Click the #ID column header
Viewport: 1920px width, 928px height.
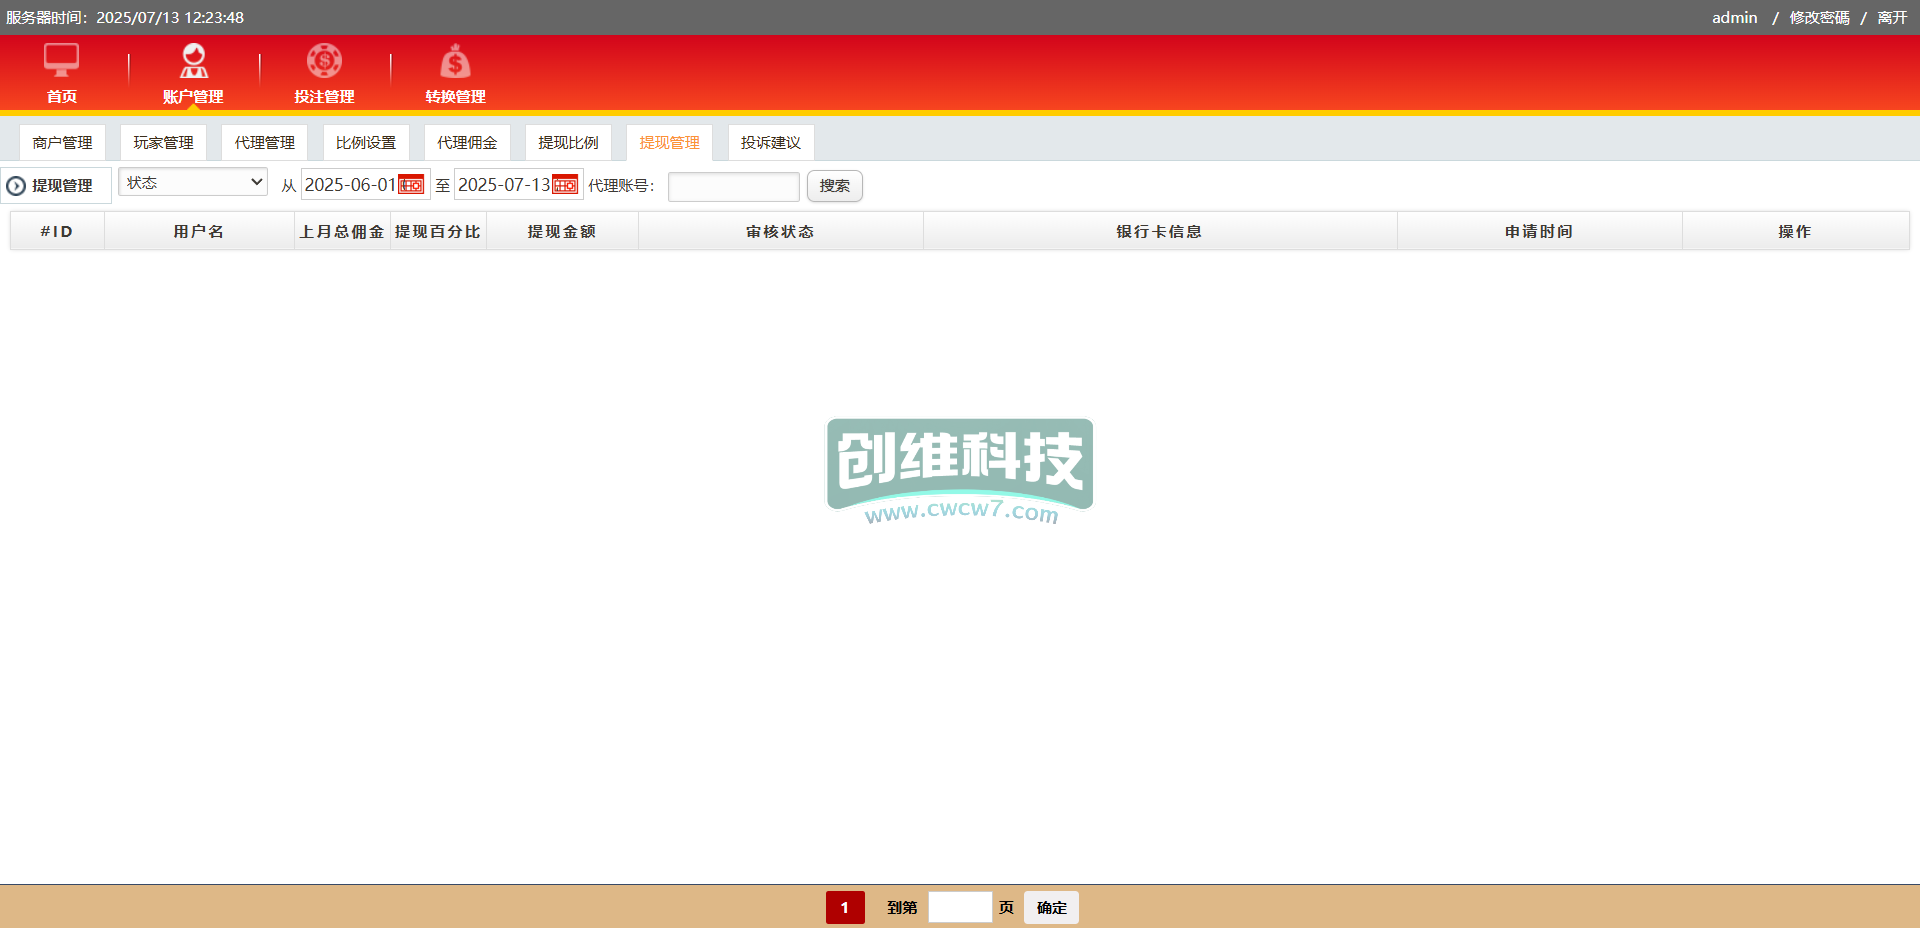57,231
